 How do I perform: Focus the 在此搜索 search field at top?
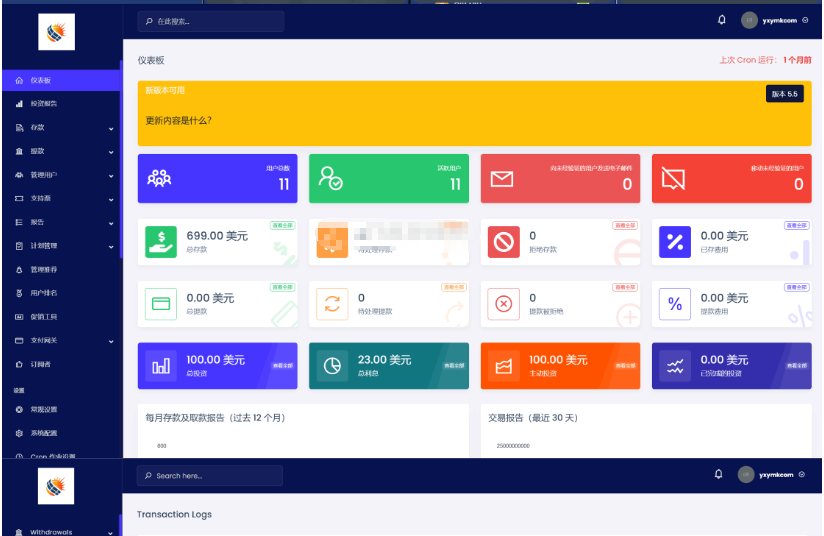tap(211, 22)
